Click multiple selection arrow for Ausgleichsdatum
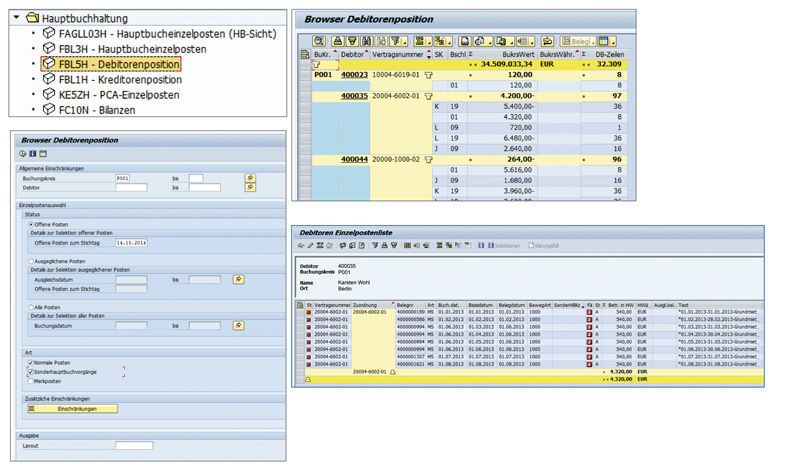Image resolution: width=800 pixels, height=468 pixels. pyautogui.click(x=238, y=279)
